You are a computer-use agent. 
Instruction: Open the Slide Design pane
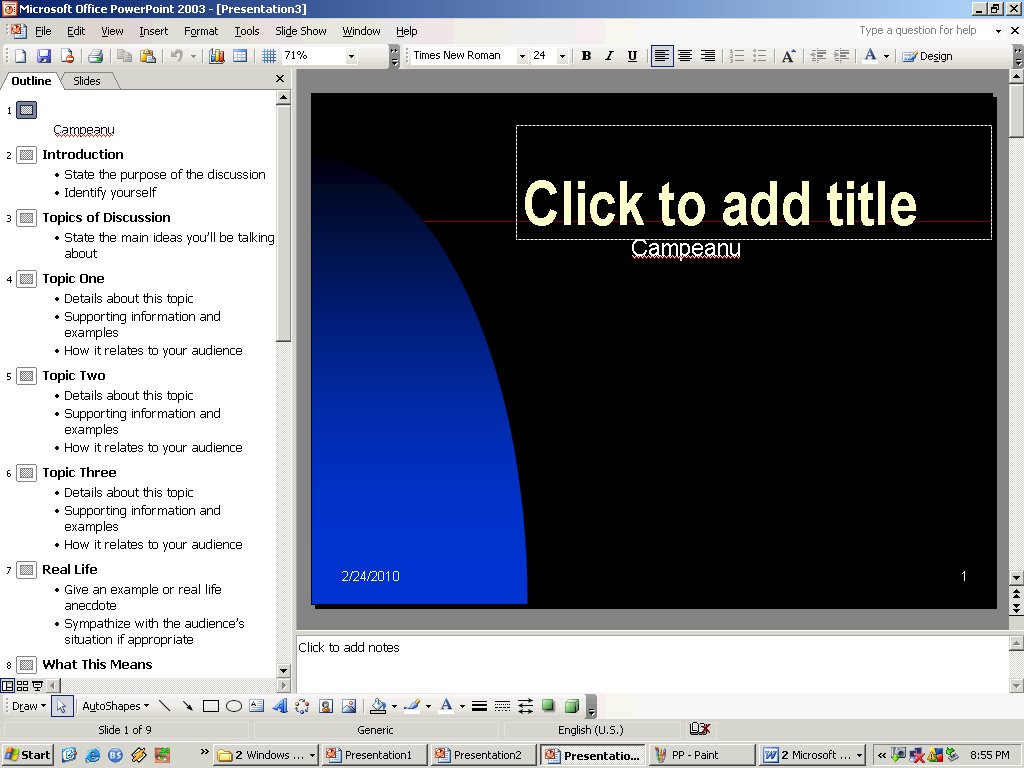point(927,56)
